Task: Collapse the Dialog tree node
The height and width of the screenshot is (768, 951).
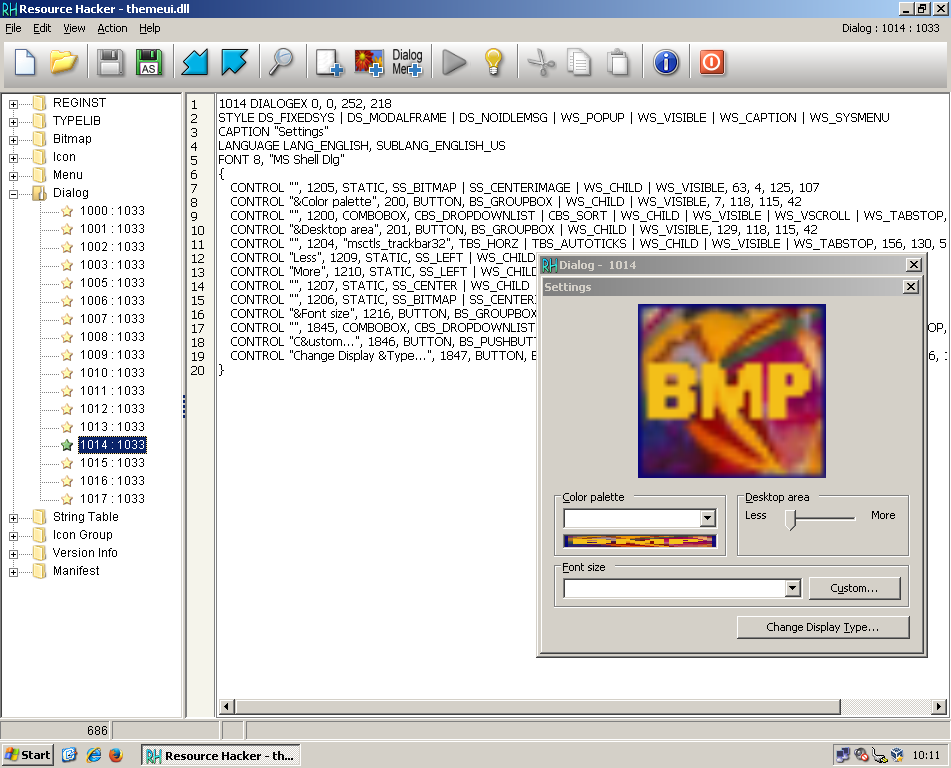Action: point(14,193)
